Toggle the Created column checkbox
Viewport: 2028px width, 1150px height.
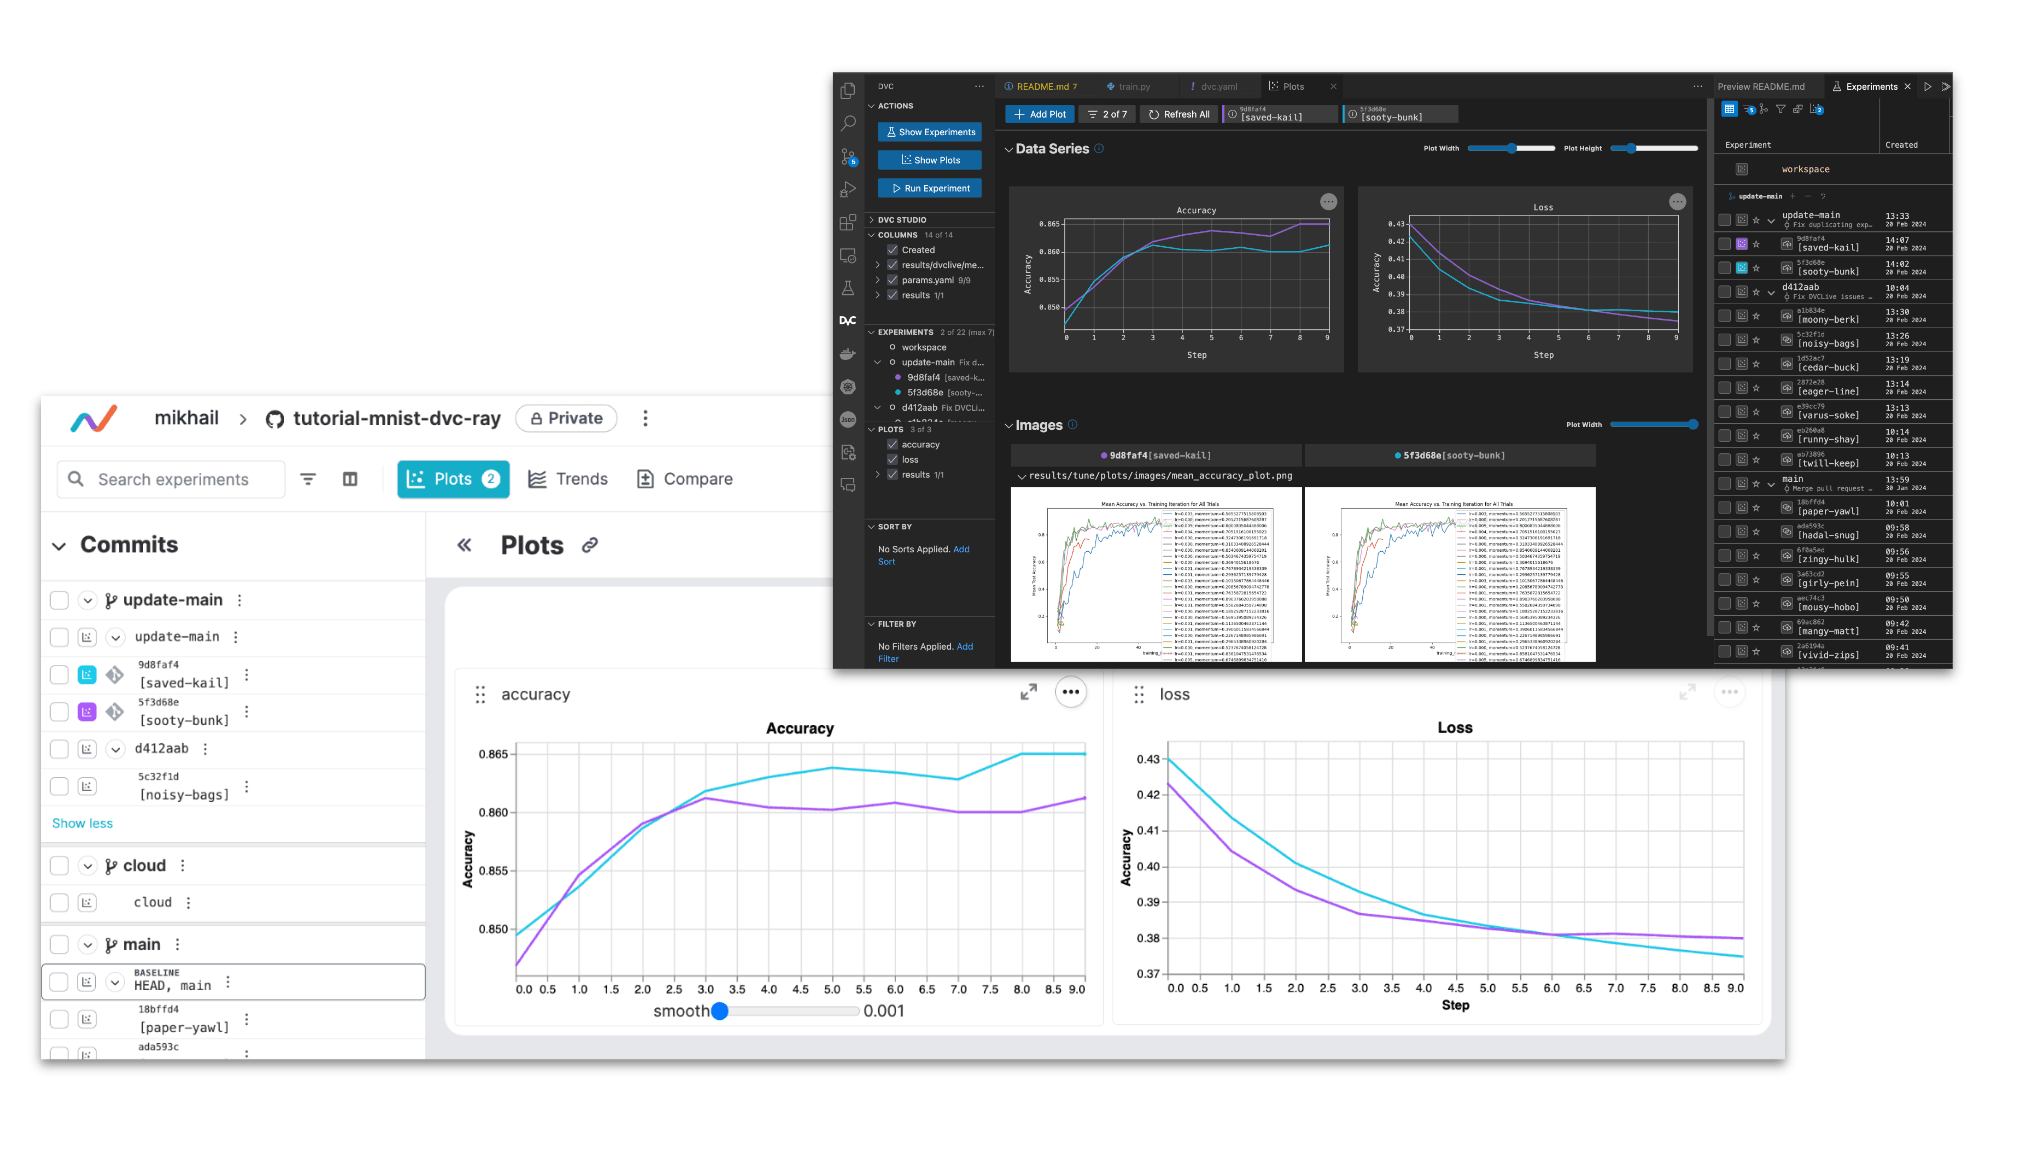[x=892, y=250]
